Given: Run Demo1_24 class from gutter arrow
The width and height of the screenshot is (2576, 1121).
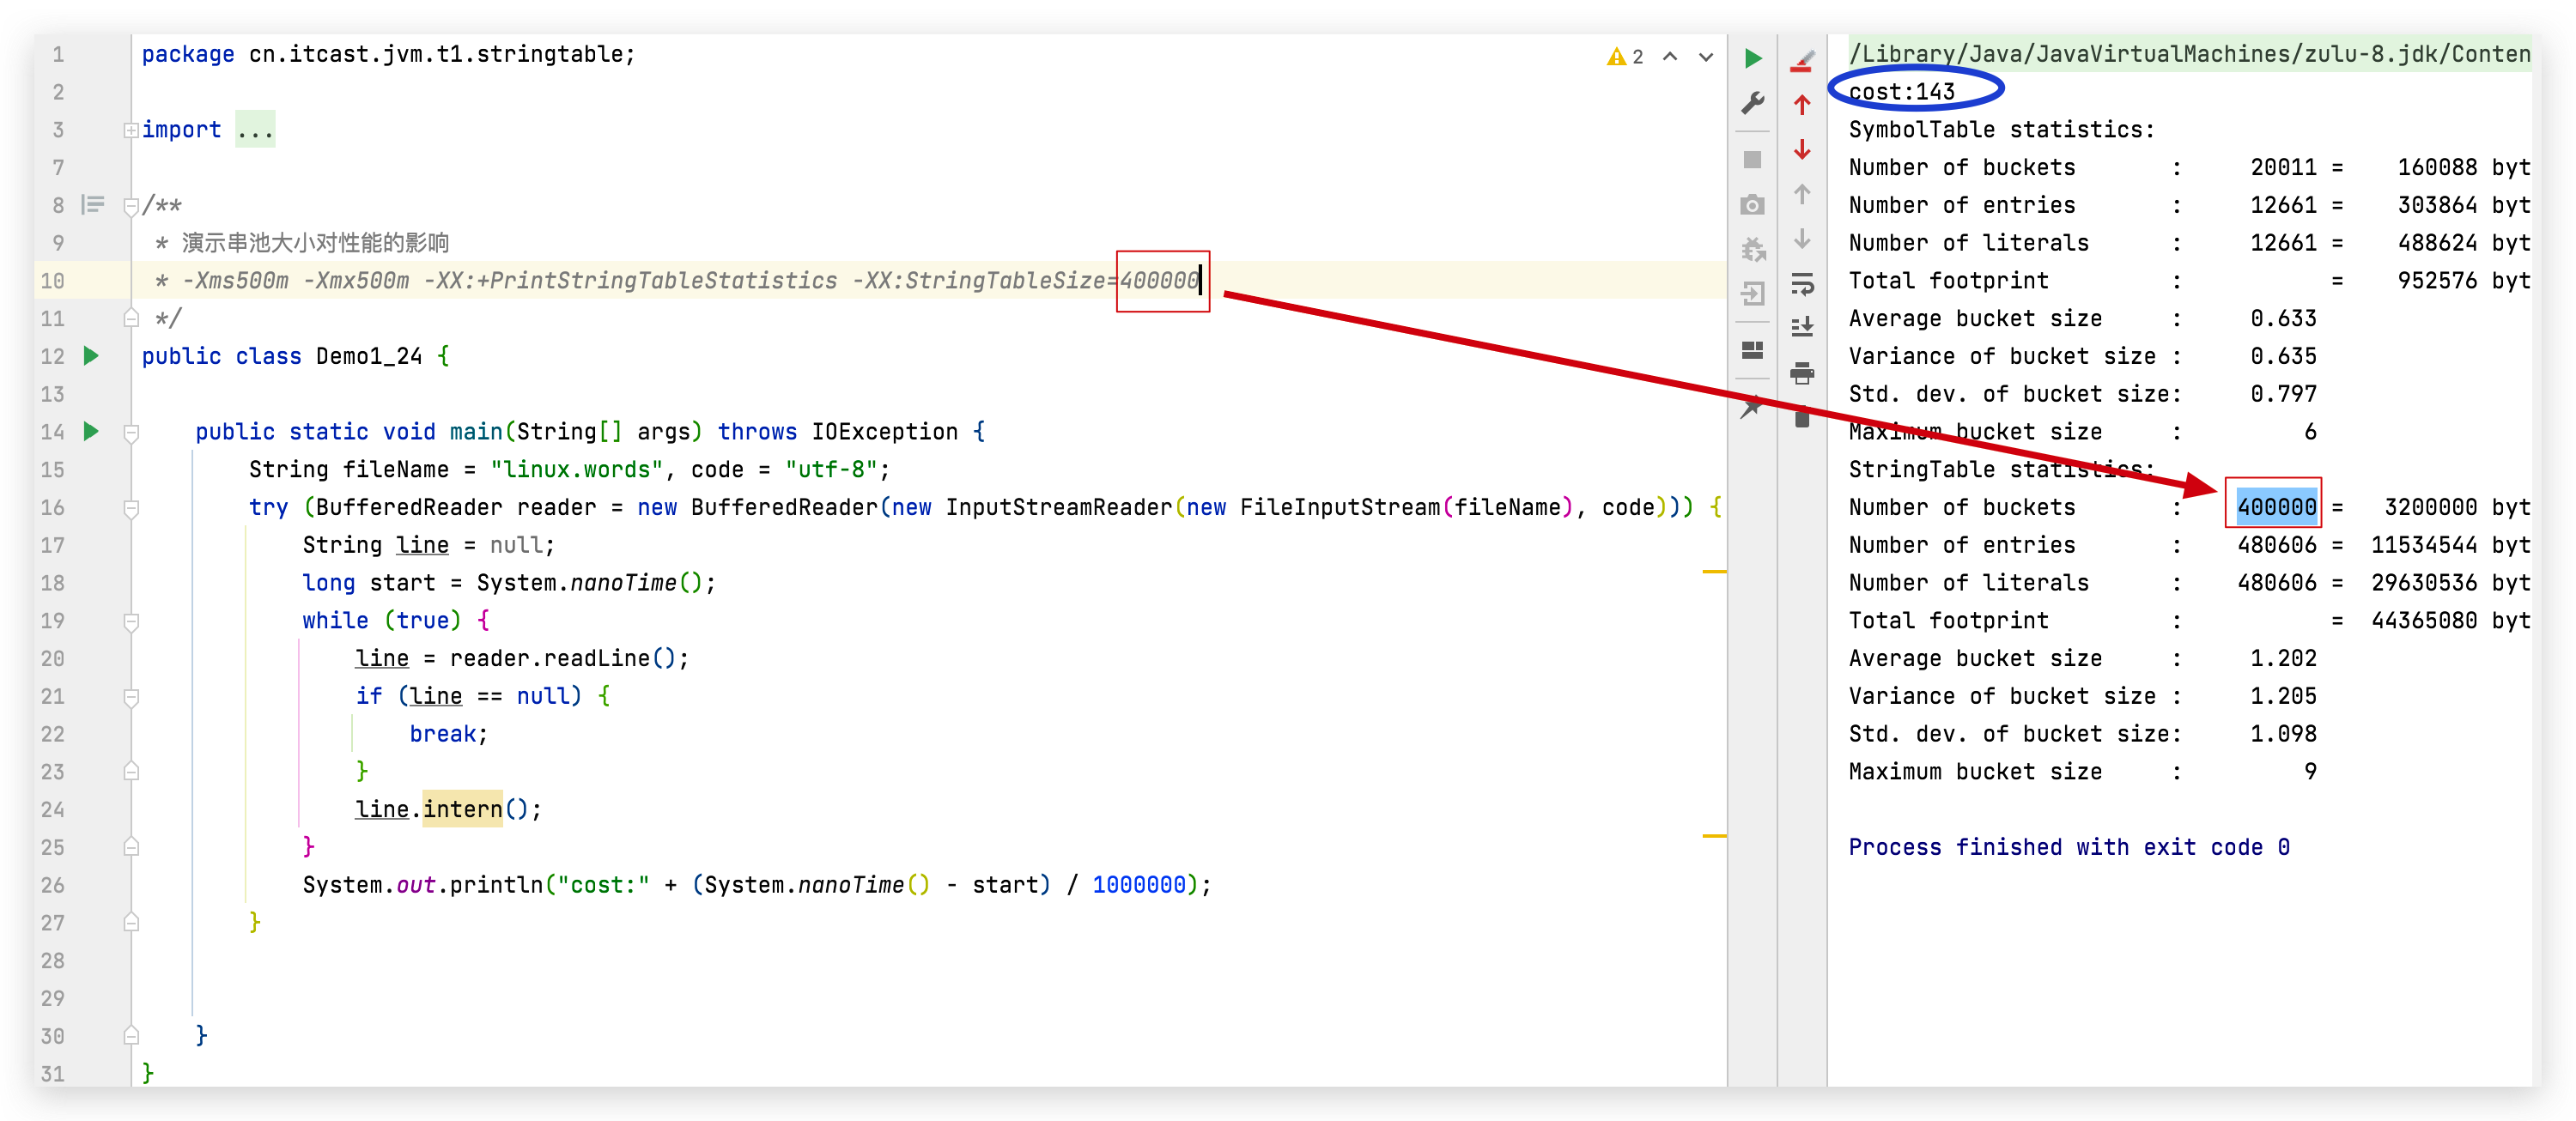Looking at the screenshot, I should click(x=91, y=356).
